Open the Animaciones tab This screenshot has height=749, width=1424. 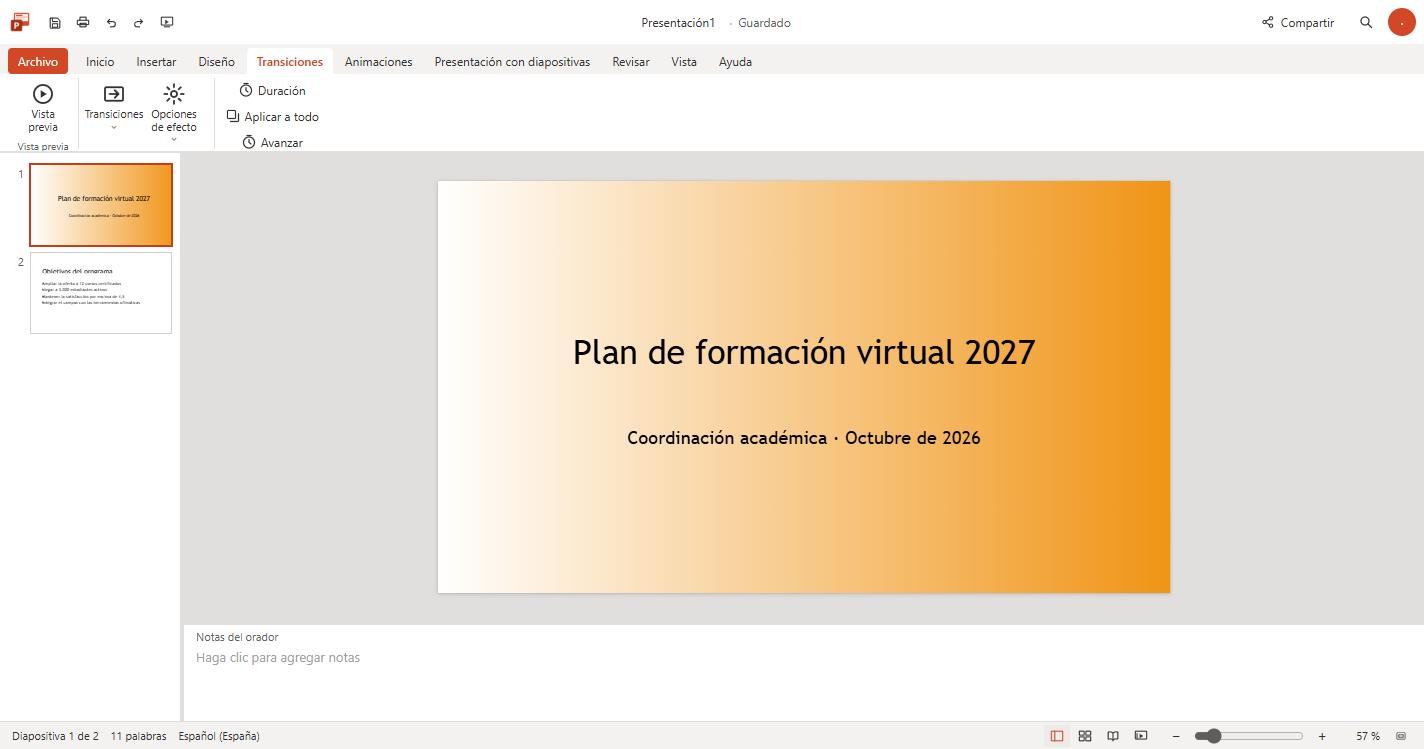tap(378, 61)
